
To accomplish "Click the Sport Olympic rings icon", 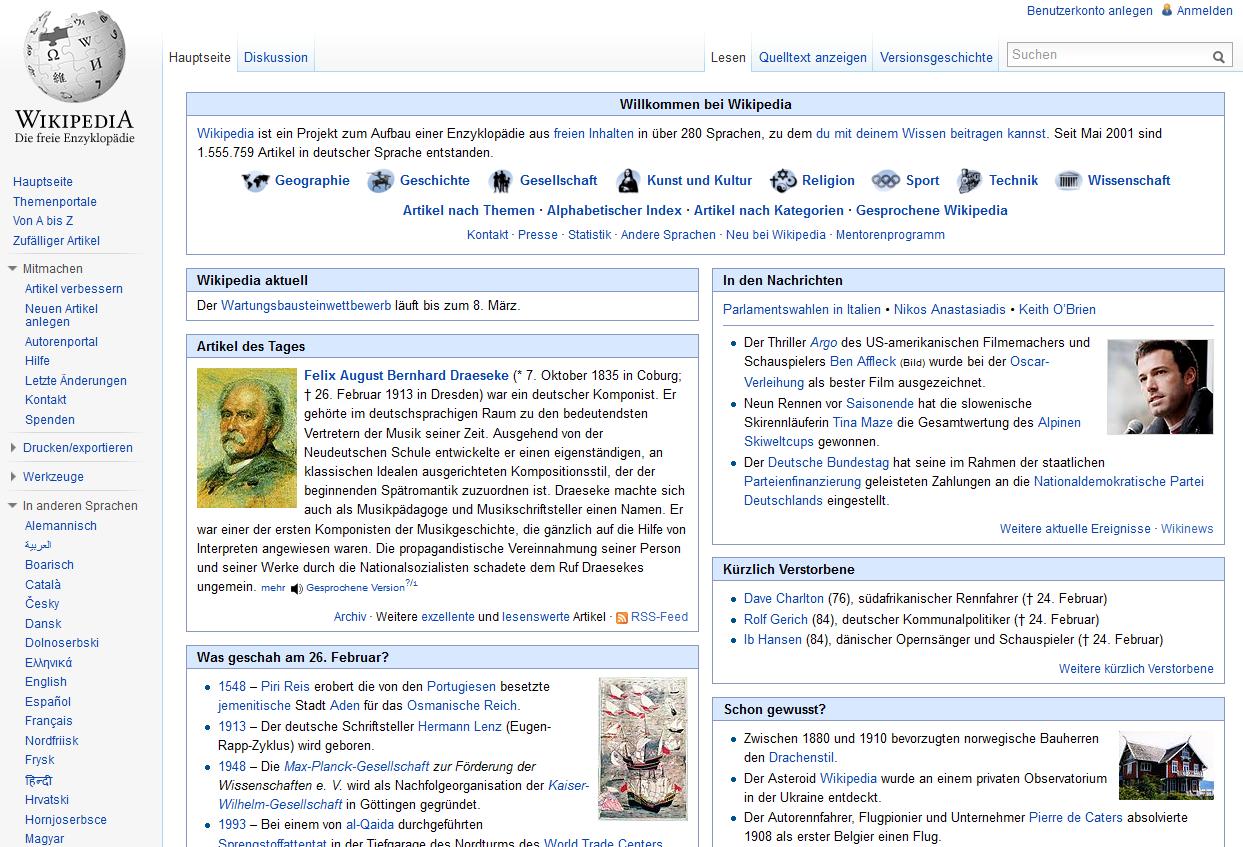I will coord(886,181).
